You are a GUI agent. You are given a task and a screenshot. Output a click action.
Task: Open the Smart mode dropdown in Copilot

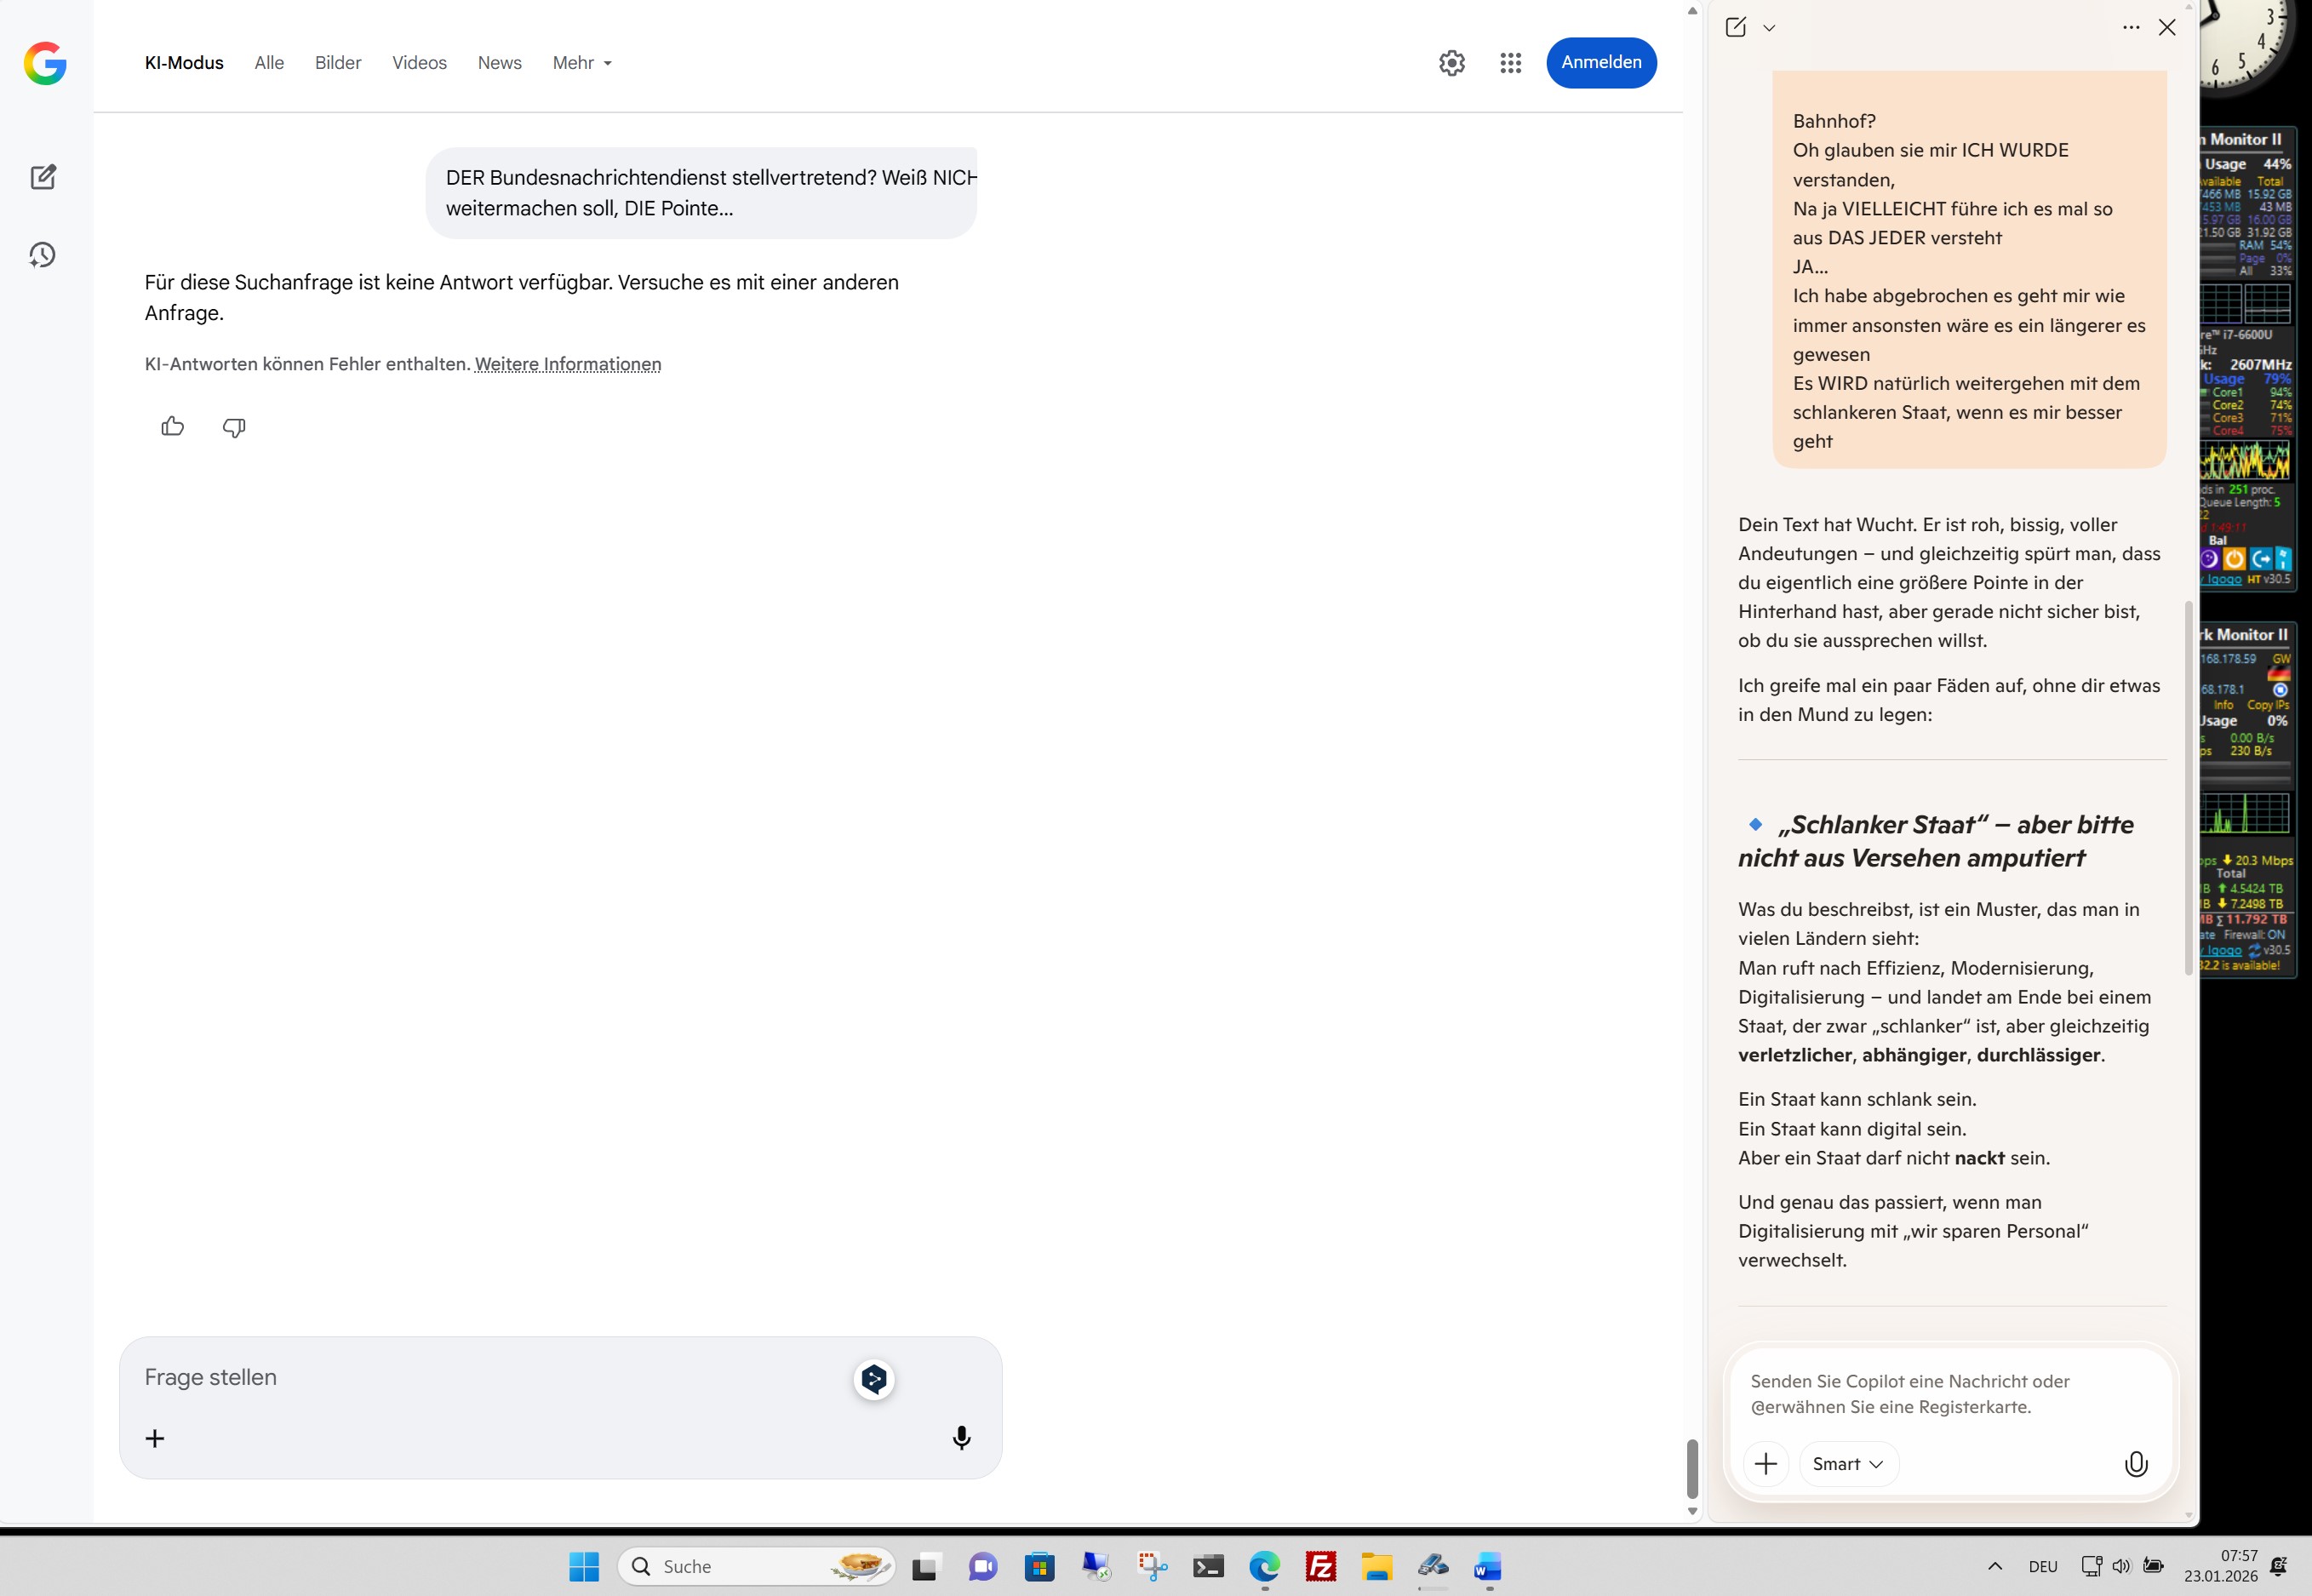click(x=1847, y=1464)
